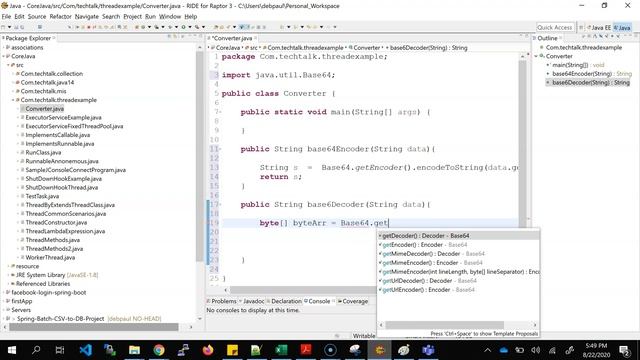Toggle code folding at line 17 base6Decoder
This screenshot has height=360, width=640.
(x=220, y=204)
